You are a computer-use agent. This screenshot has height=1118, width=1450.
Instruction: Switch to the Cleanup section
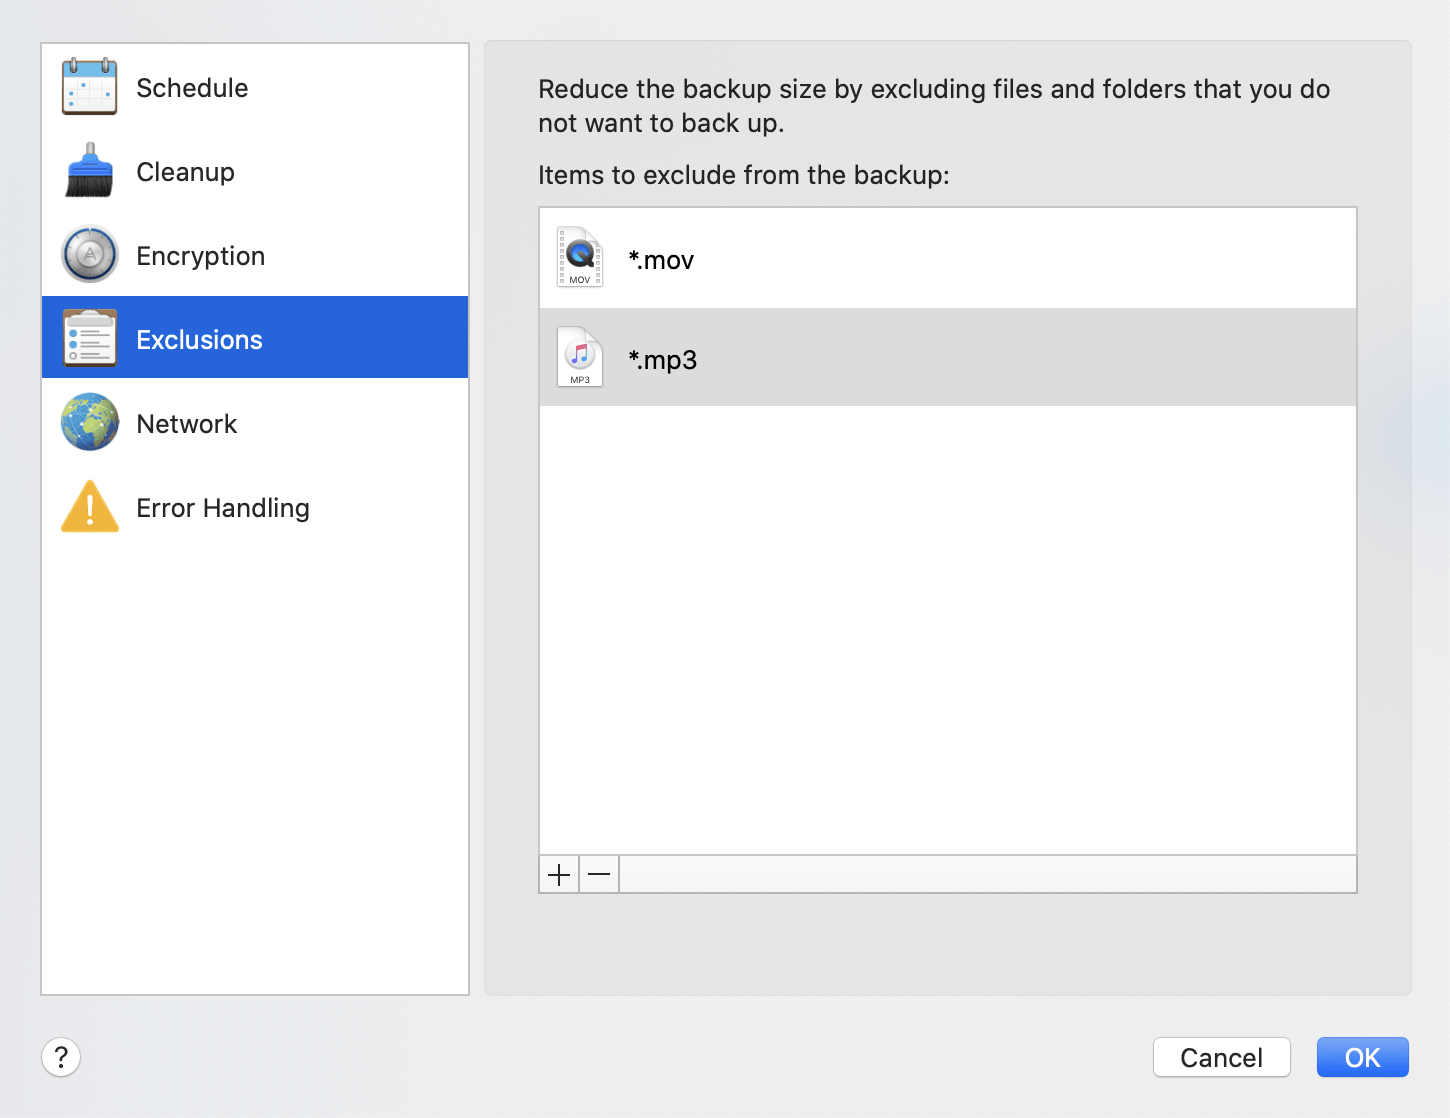185,172
